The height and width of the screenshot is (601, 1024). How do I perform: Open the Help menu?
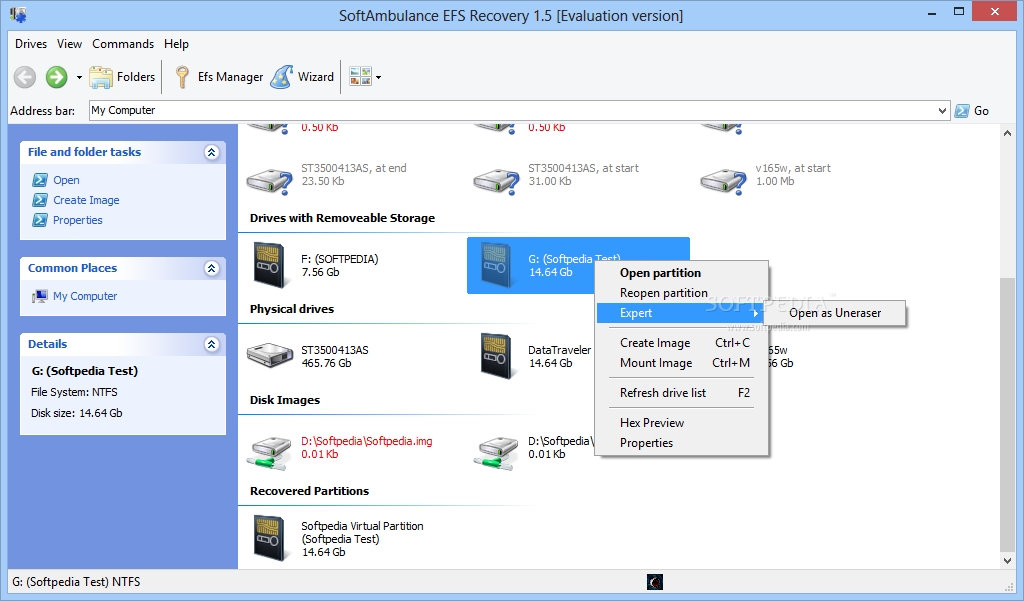coord(176,44)
